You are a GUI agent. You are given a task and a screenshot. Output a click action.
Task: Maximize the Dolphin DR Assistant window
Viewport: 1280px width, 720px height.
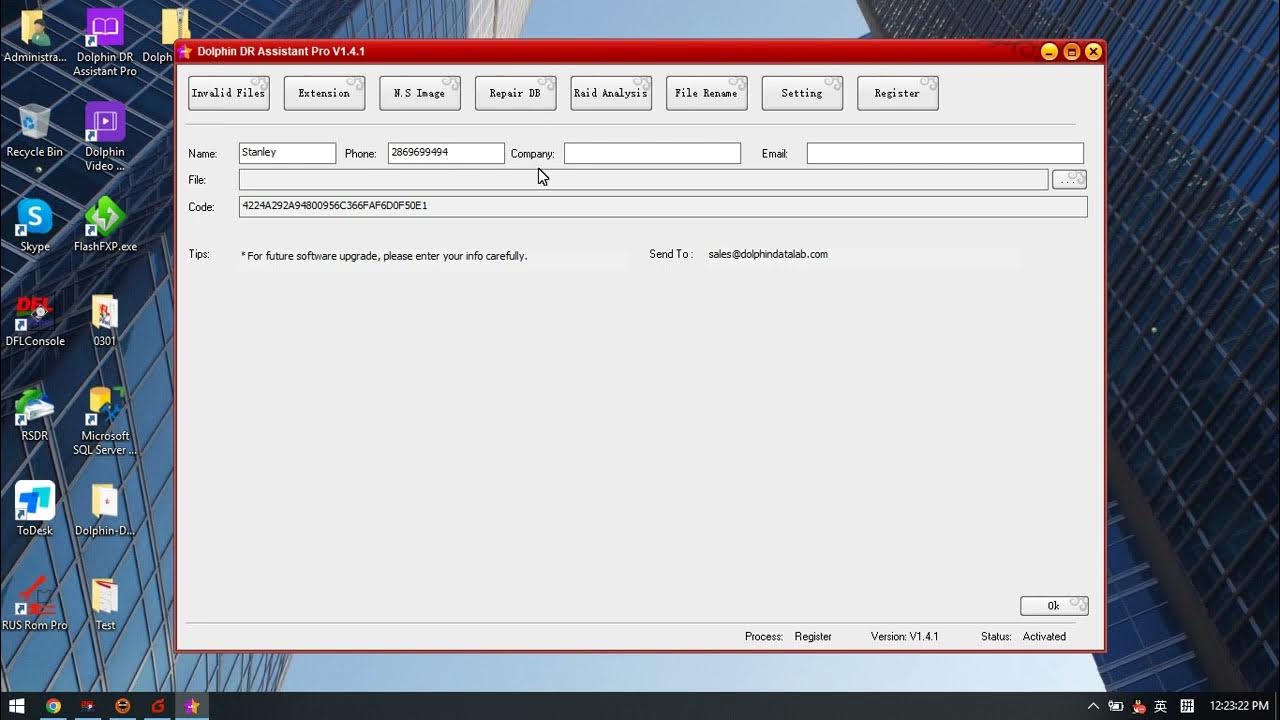pos(1071,52)
